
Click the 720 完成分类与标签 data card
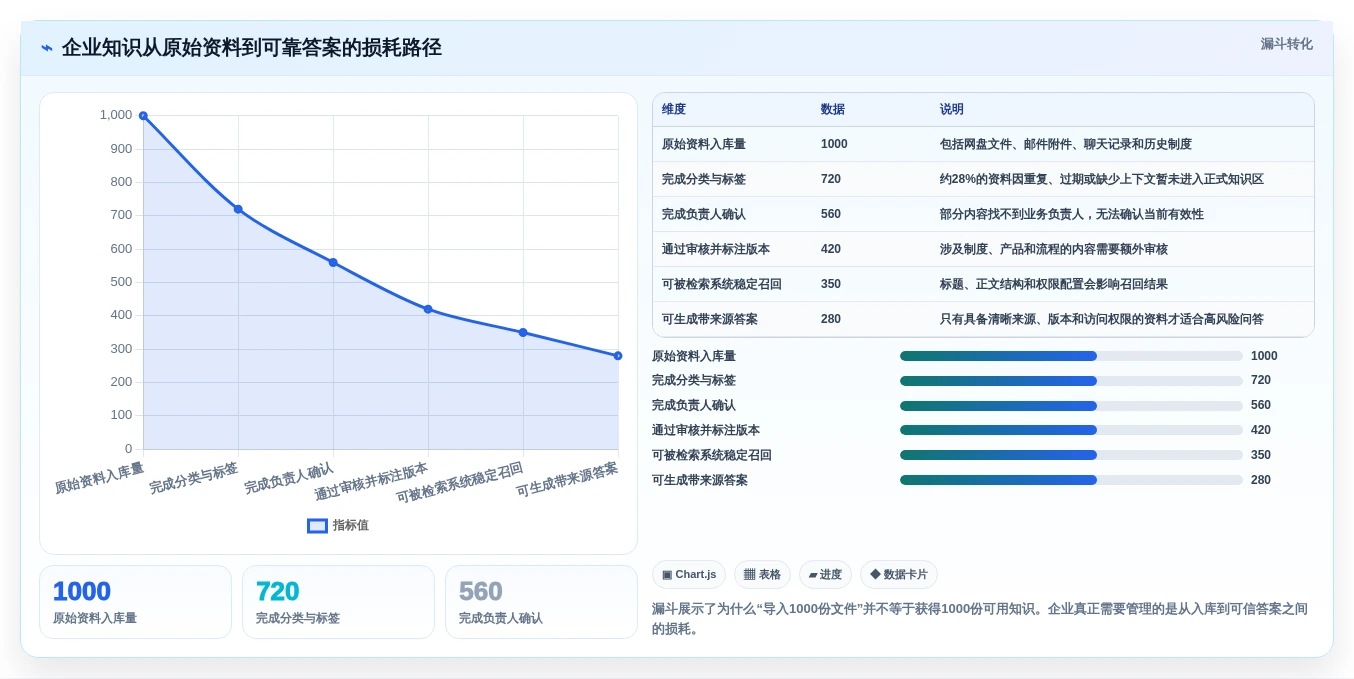click(338, 602)
